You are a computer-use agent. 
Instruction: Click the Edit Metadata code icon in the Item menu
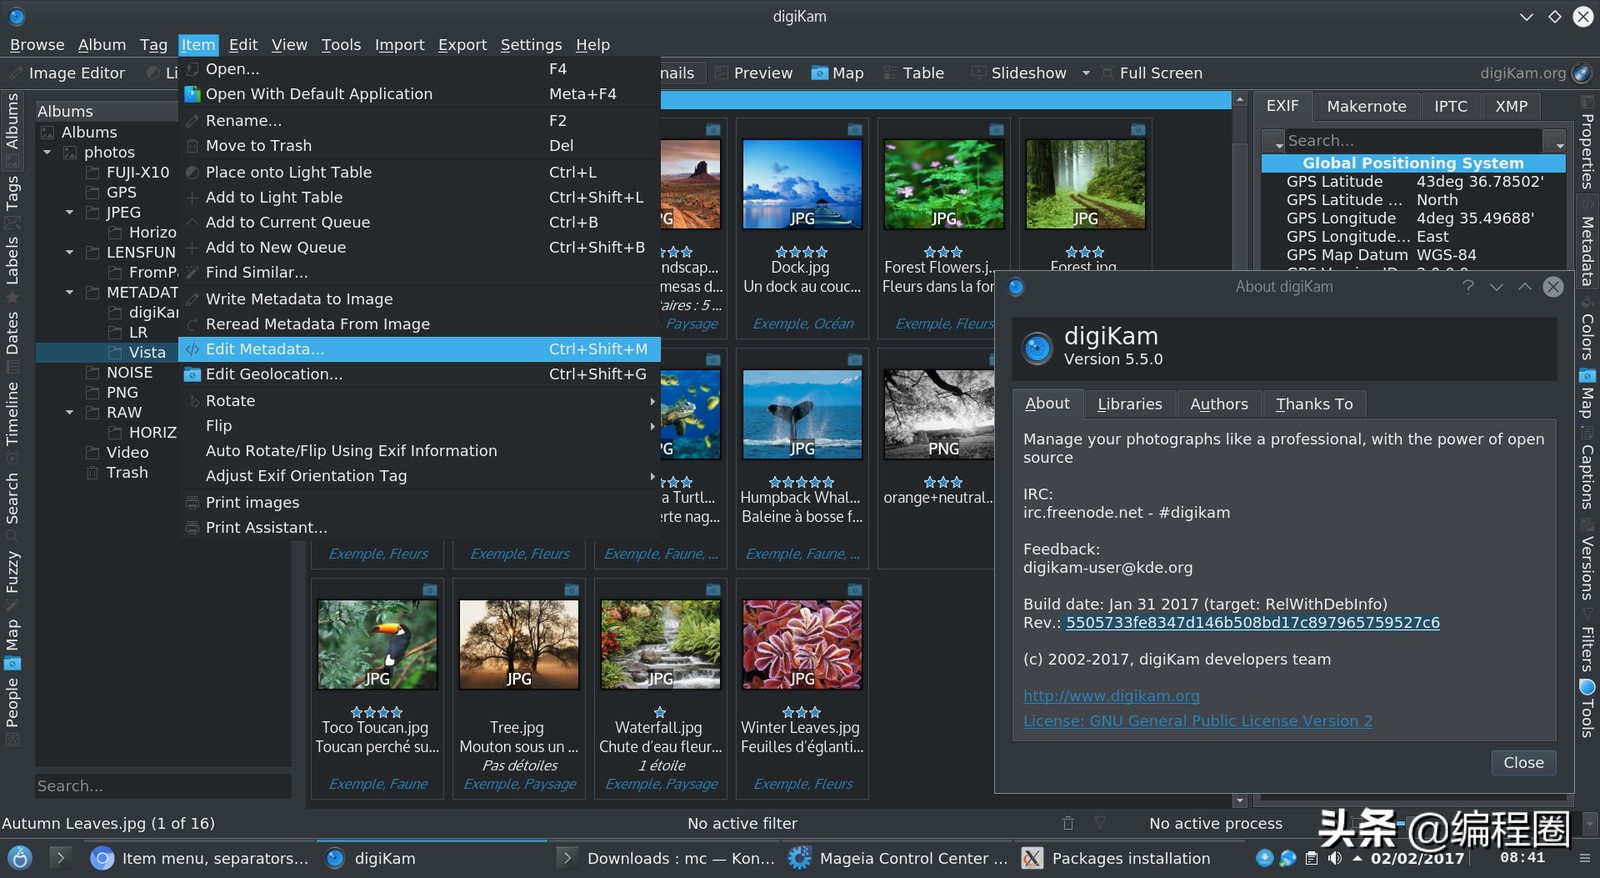tap(192, 349)
